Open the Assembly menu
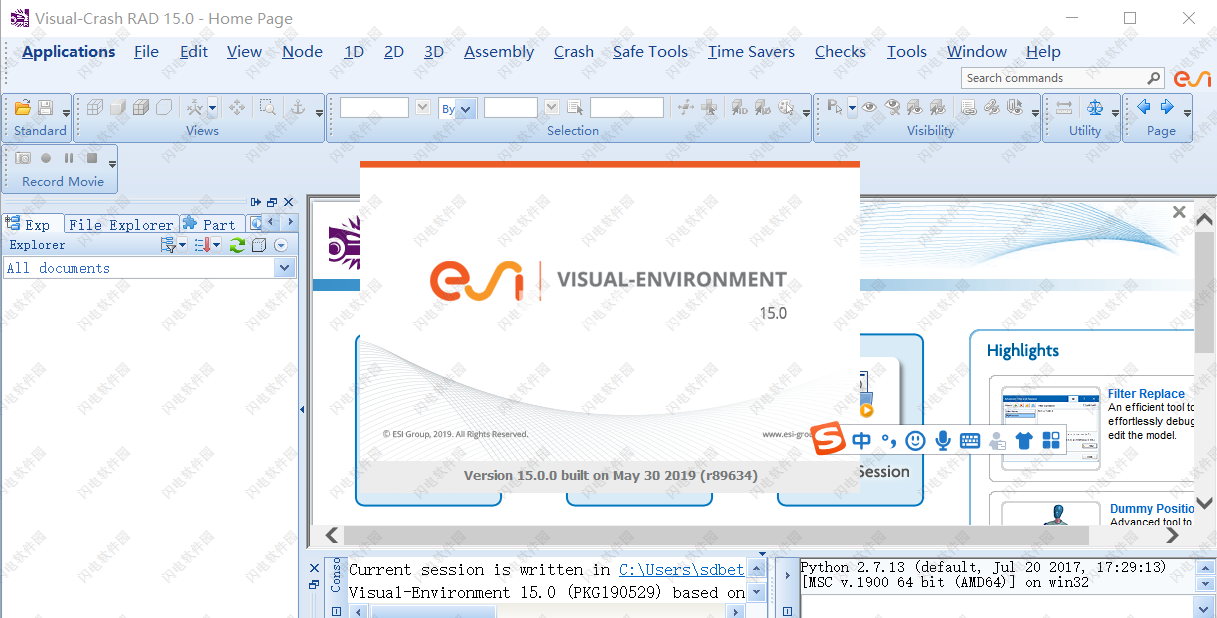The image size is (1217, 618). 499,52
